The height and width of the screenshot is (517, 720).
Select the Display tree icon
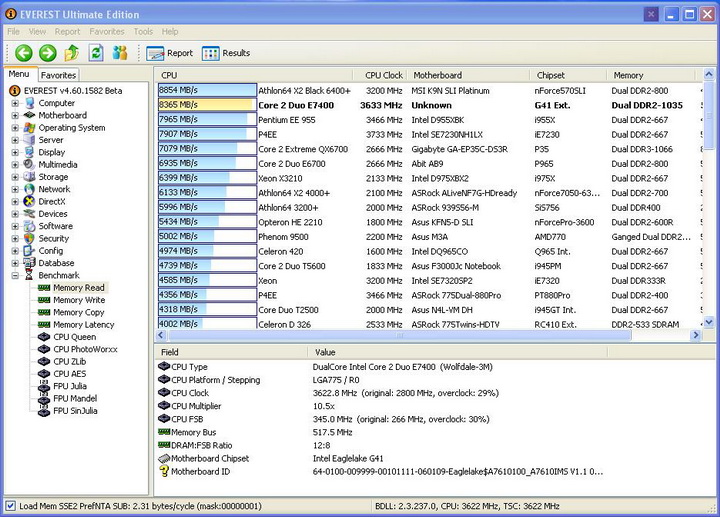[29, 152]
